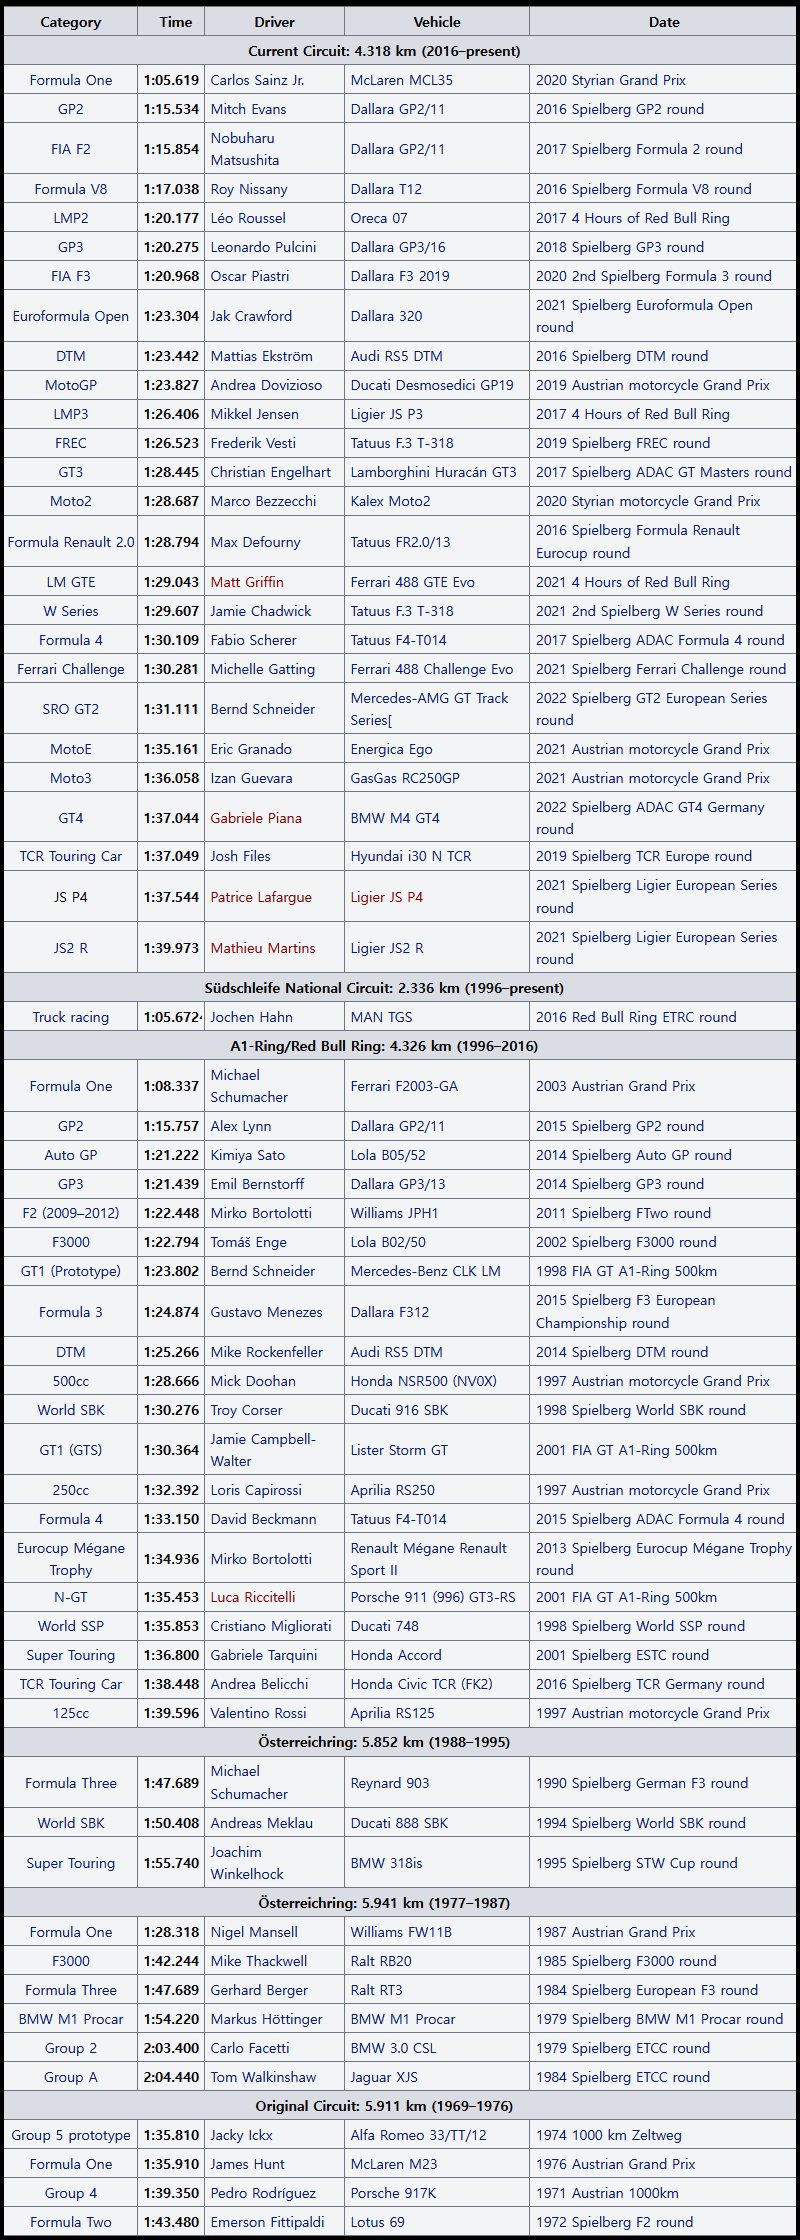Open the Oreca 07 link
Image resolution: width=800 pixels, height=2240 pixels.
click(x=379, y=218)
